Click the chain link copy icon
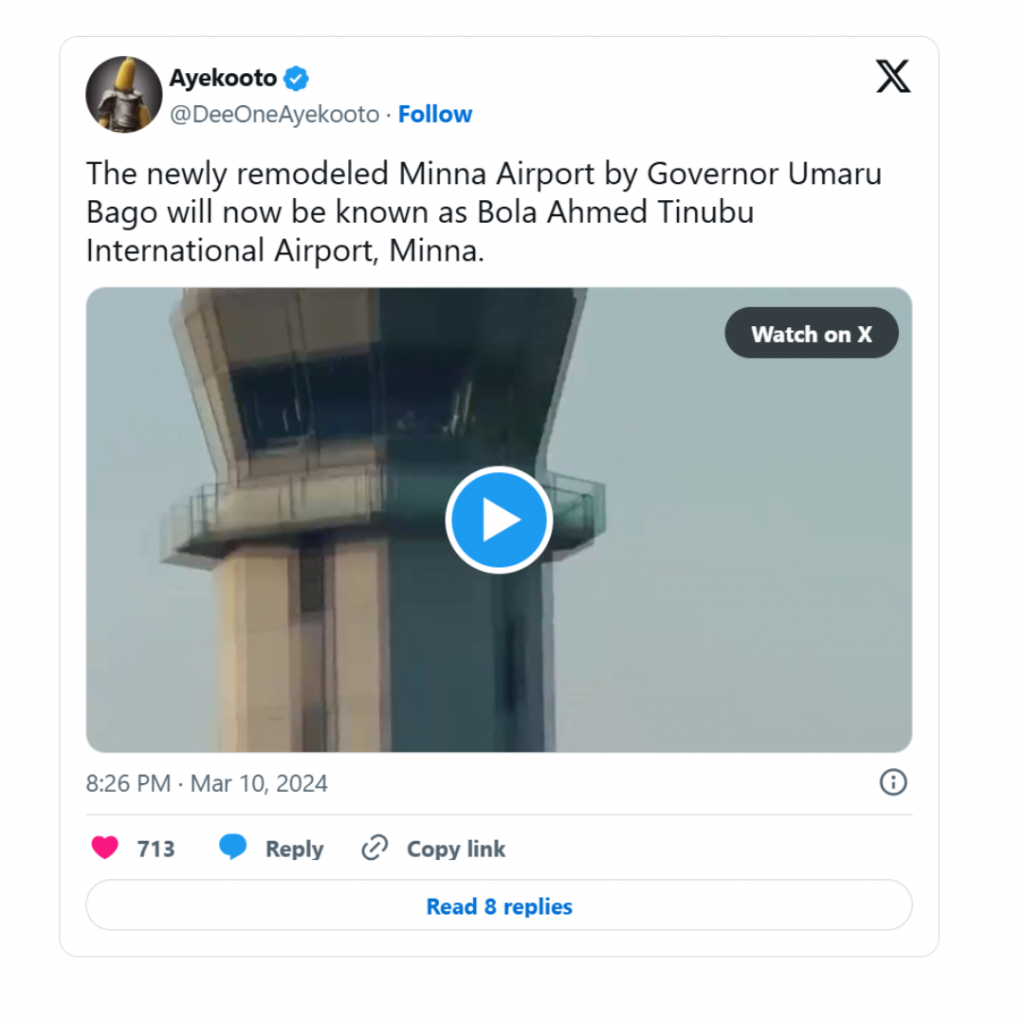Screen dimensions: 1024x1024 [x=375, y=848]
